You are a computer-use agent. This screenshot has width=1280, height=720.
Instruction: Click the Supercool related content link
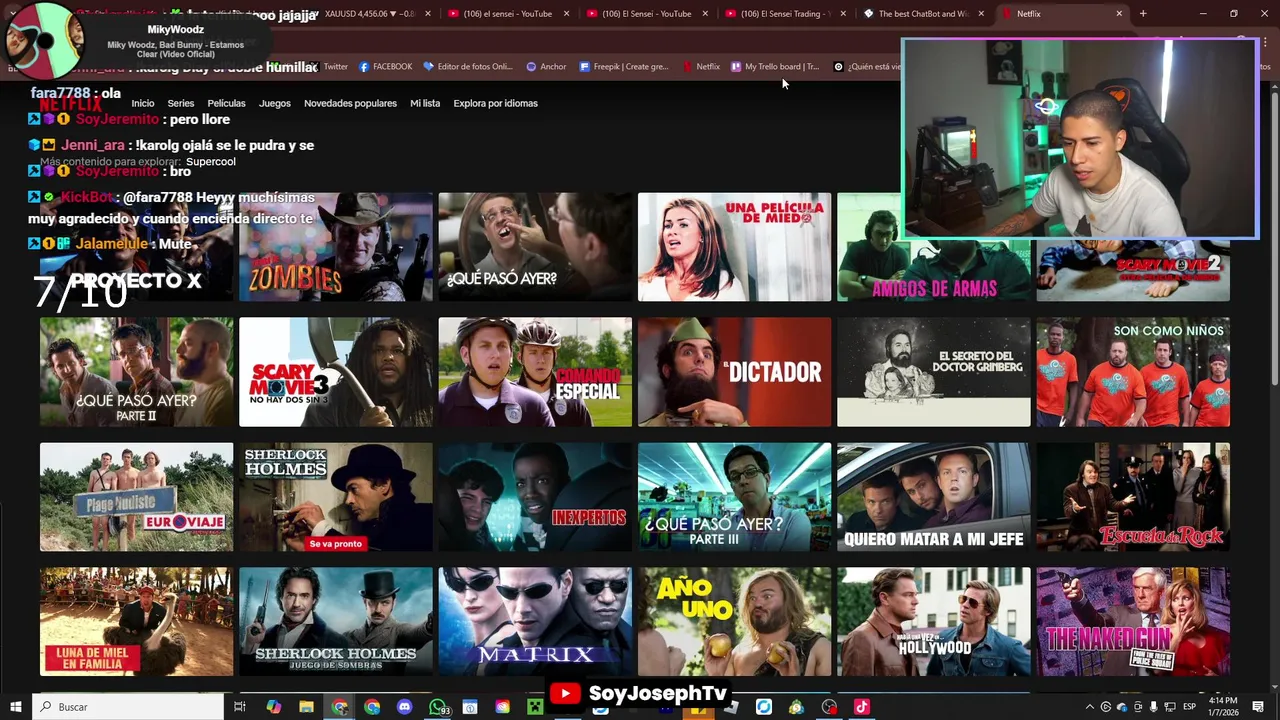211,162
